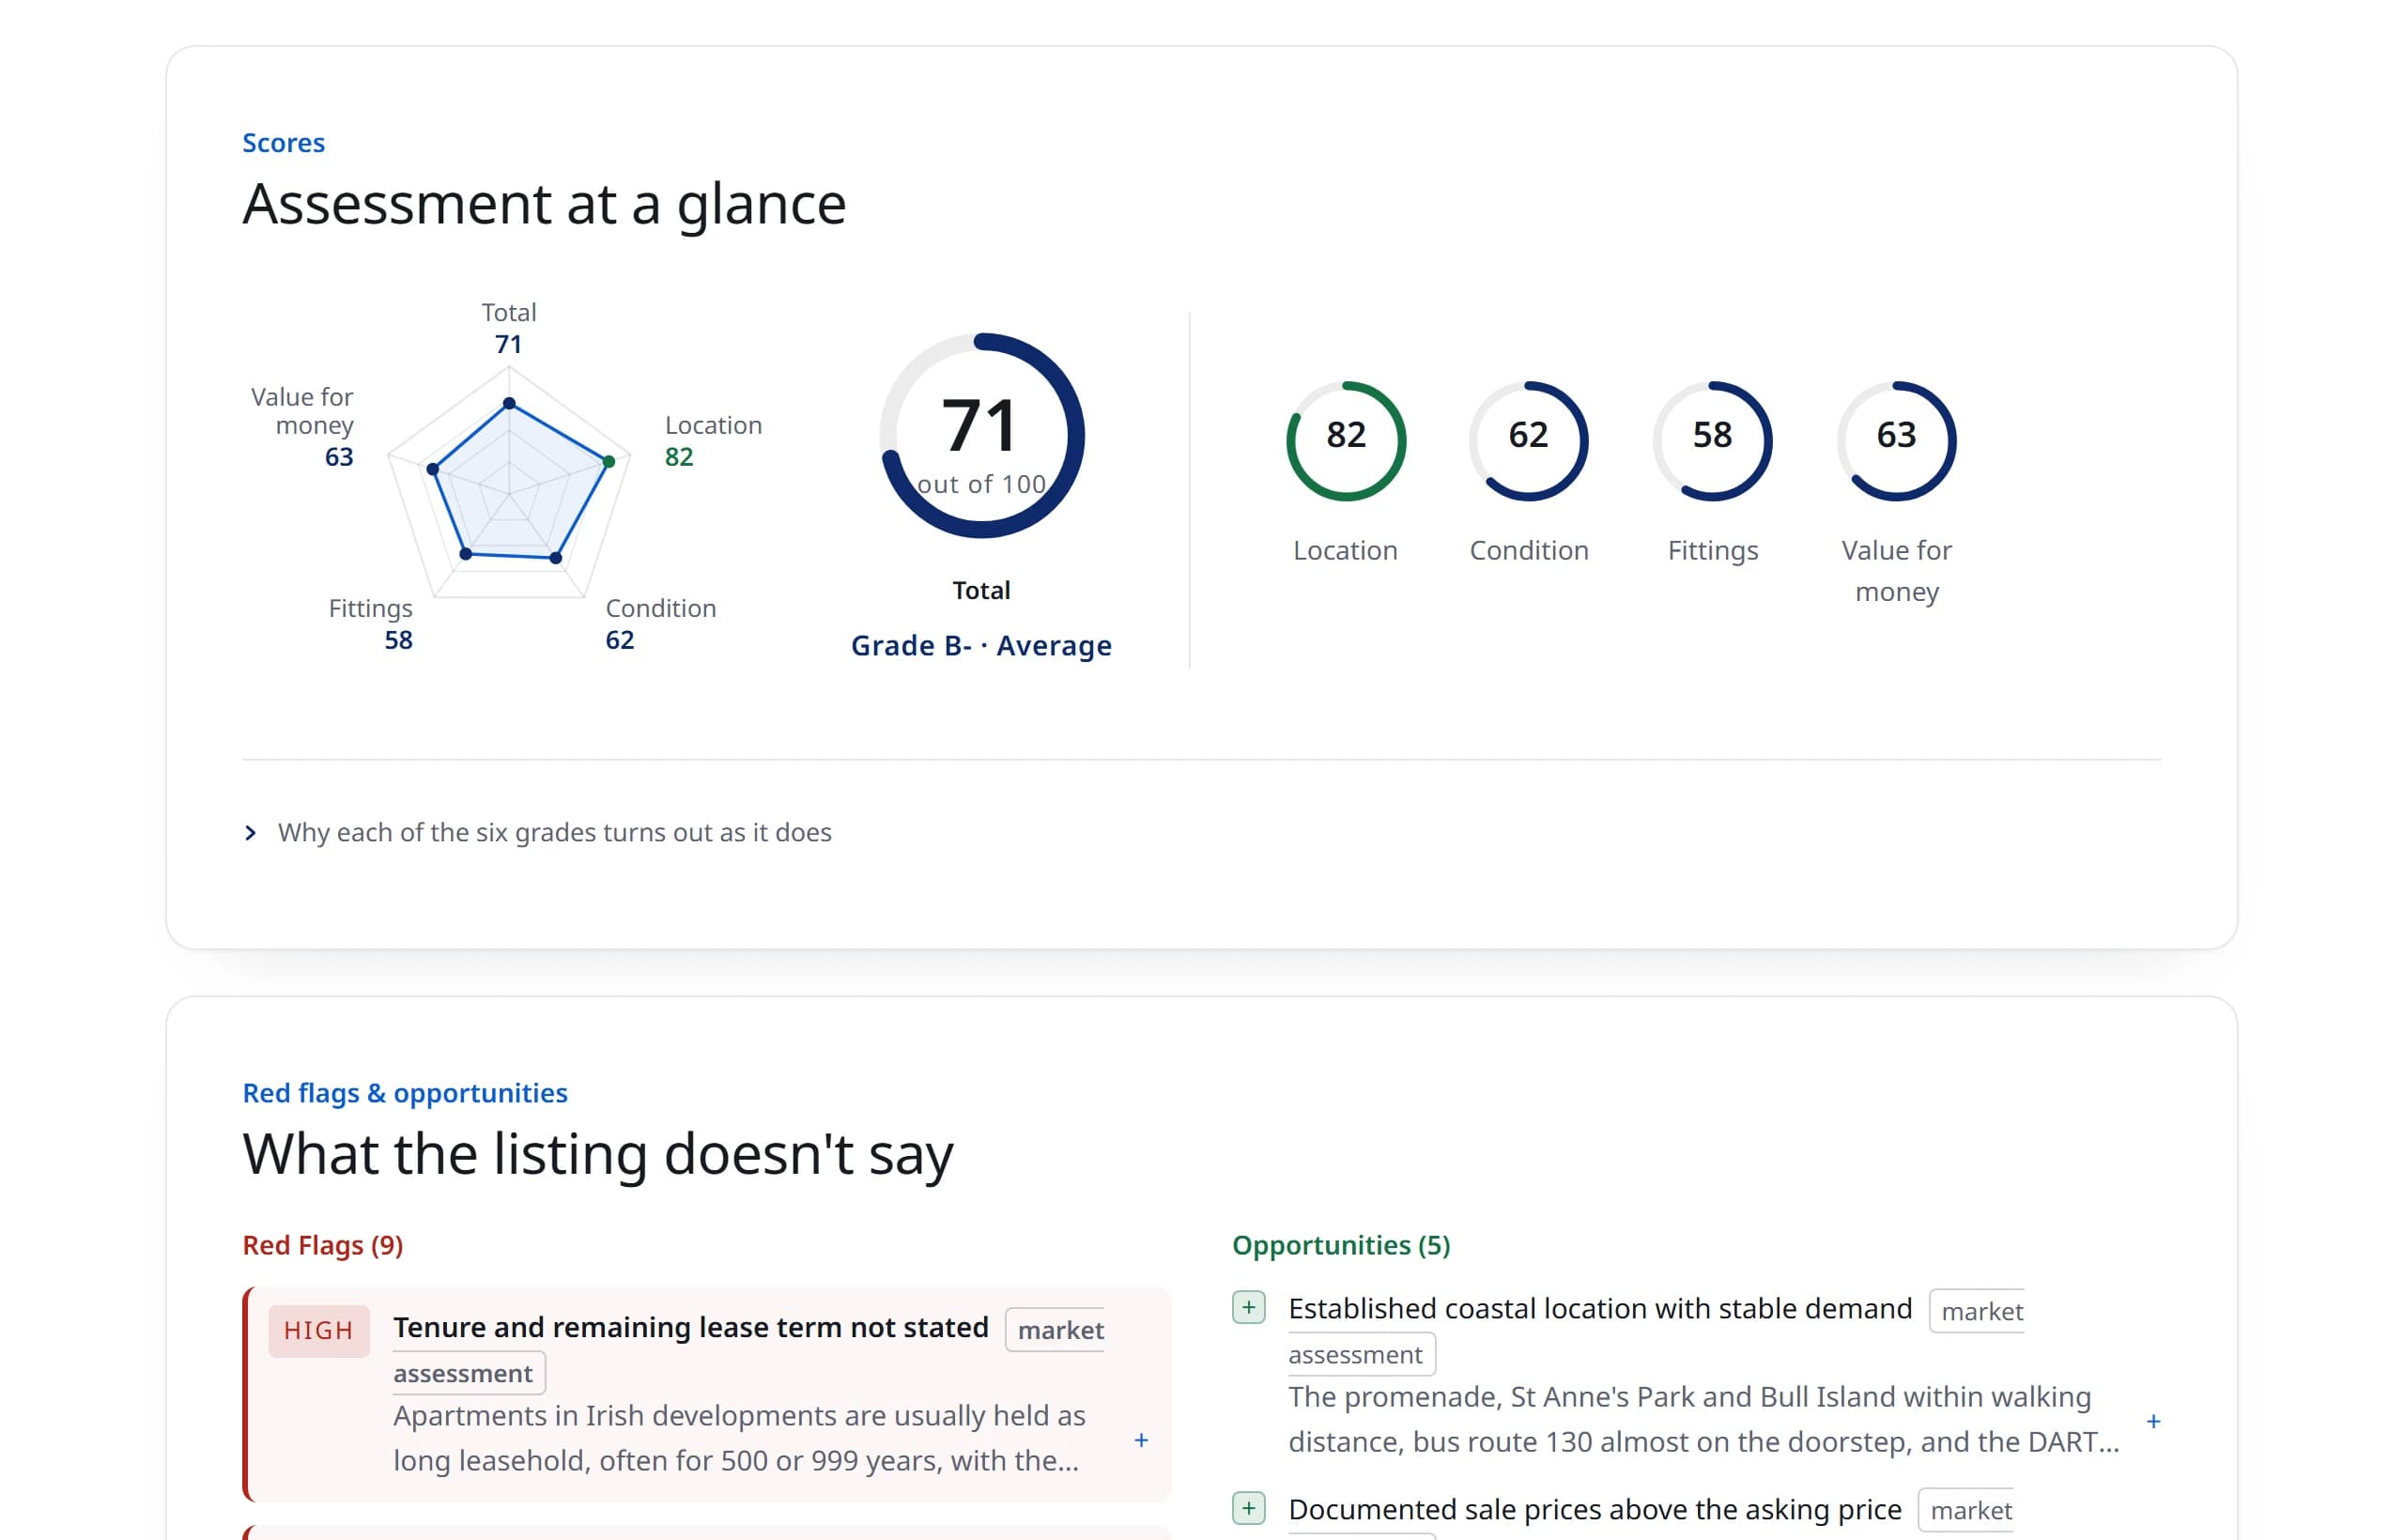
Task: Click the Value for money 63 score ring
Action: coord(1896,440)
